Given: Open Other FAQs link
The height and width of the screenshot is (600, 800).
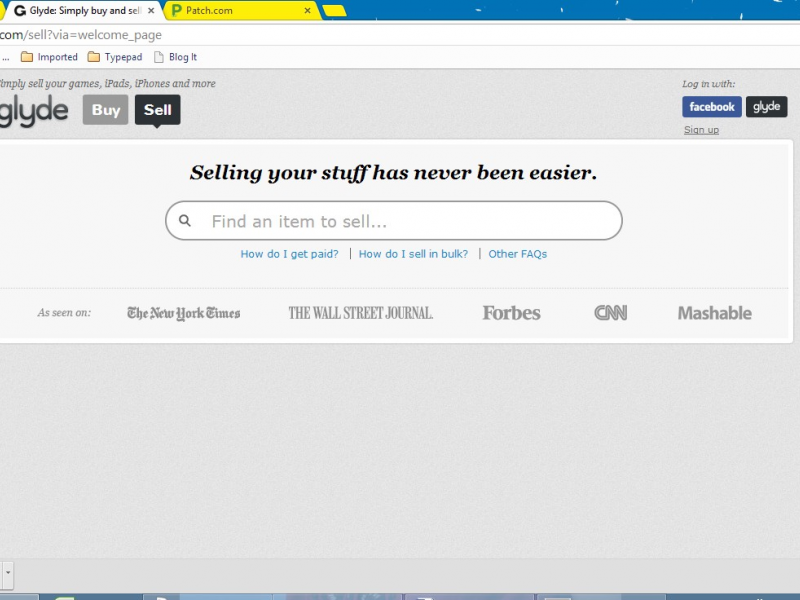Looking at the screenshot, I should [517, 254].
